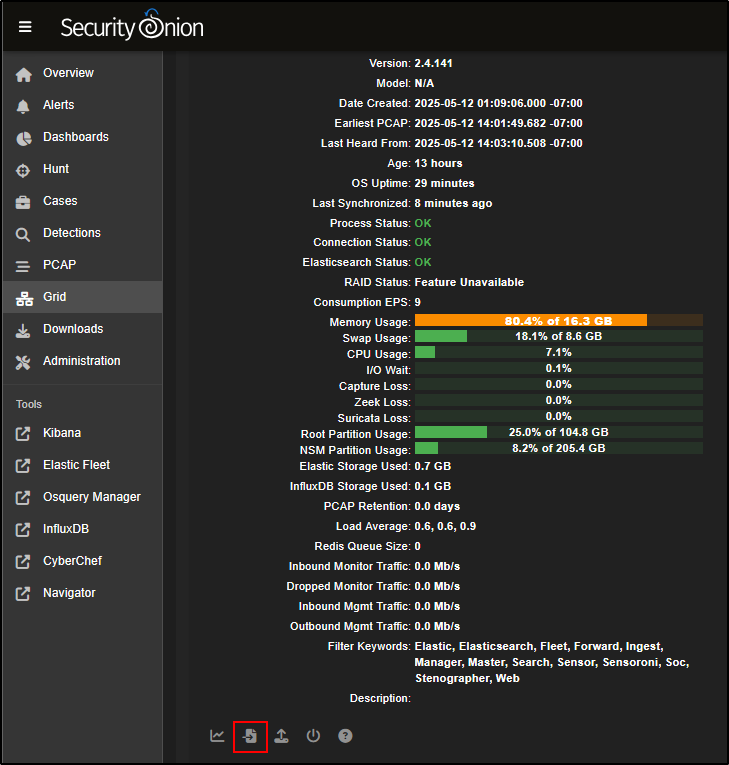
Task: Navigate to Hunt
Action: pyautogui.click(x=56, y=169)
